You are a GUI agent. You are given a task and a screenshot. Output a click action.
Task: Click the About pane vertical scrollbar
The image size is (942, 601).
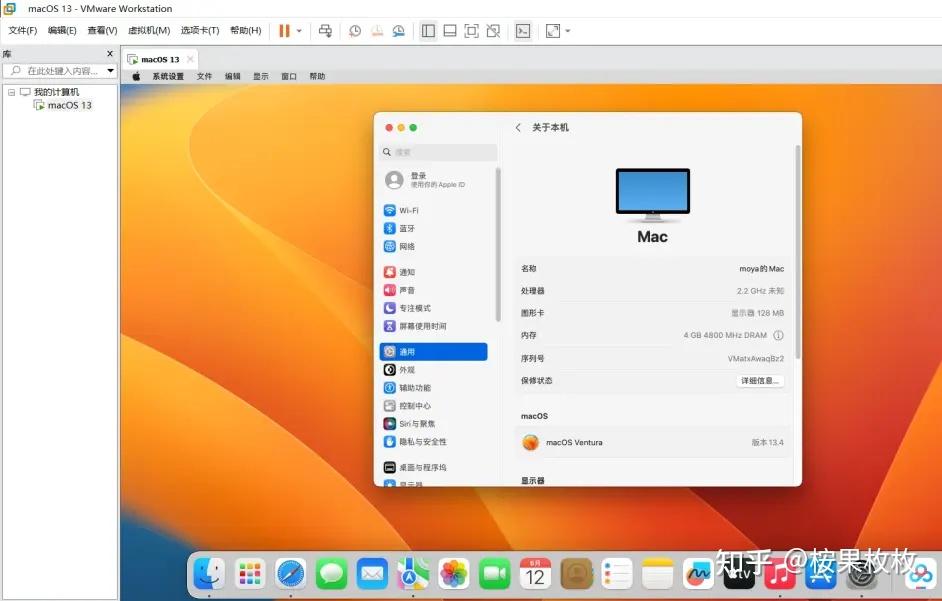(798, 252)
